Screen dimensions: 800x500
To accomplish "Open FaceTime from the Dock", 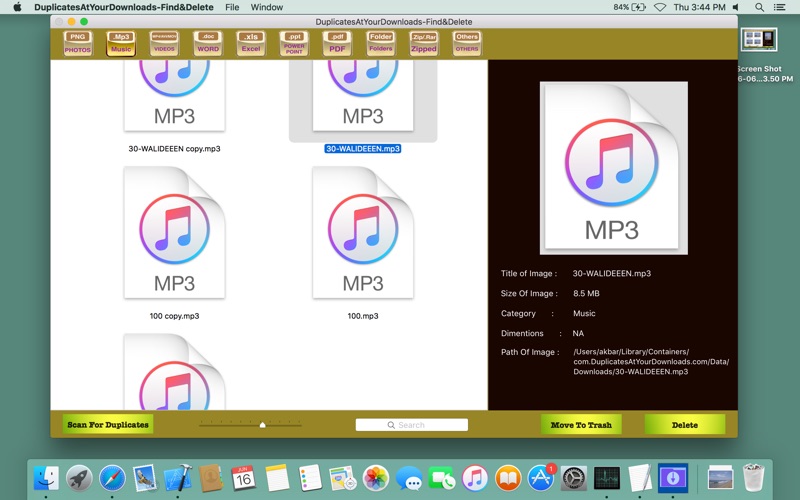I will [442, 479].
